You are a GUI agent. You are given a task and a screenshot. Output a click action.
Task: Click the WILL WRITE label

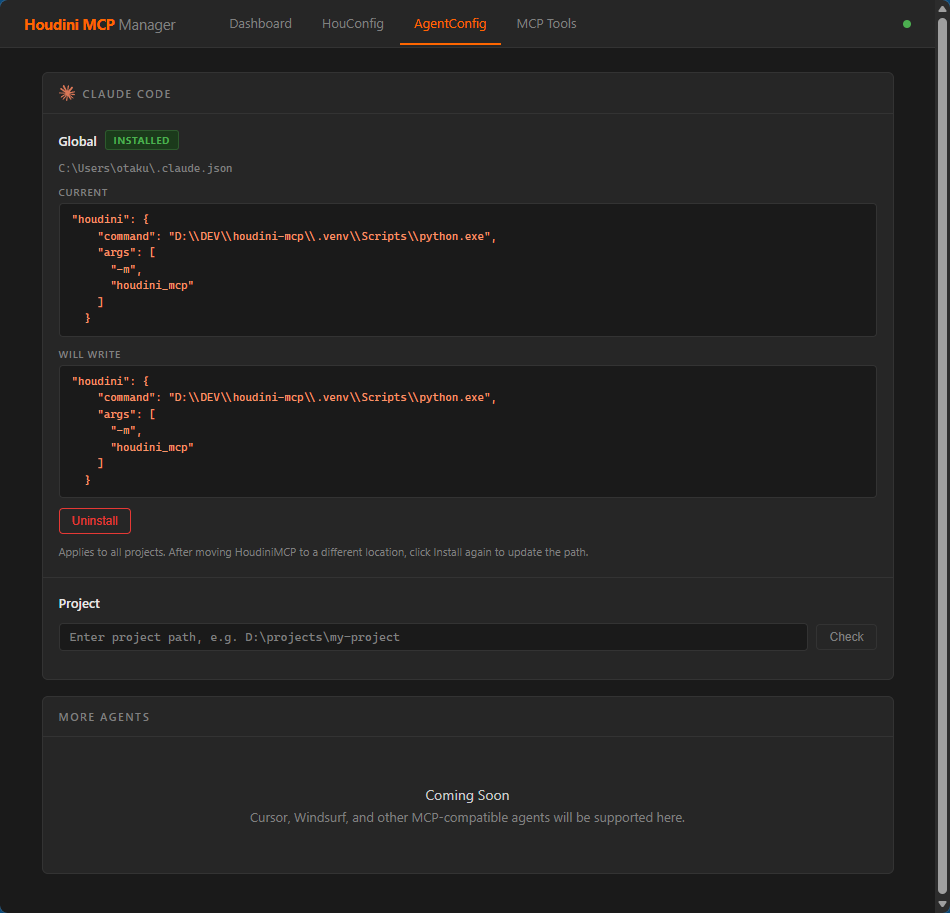coord(90,354)
